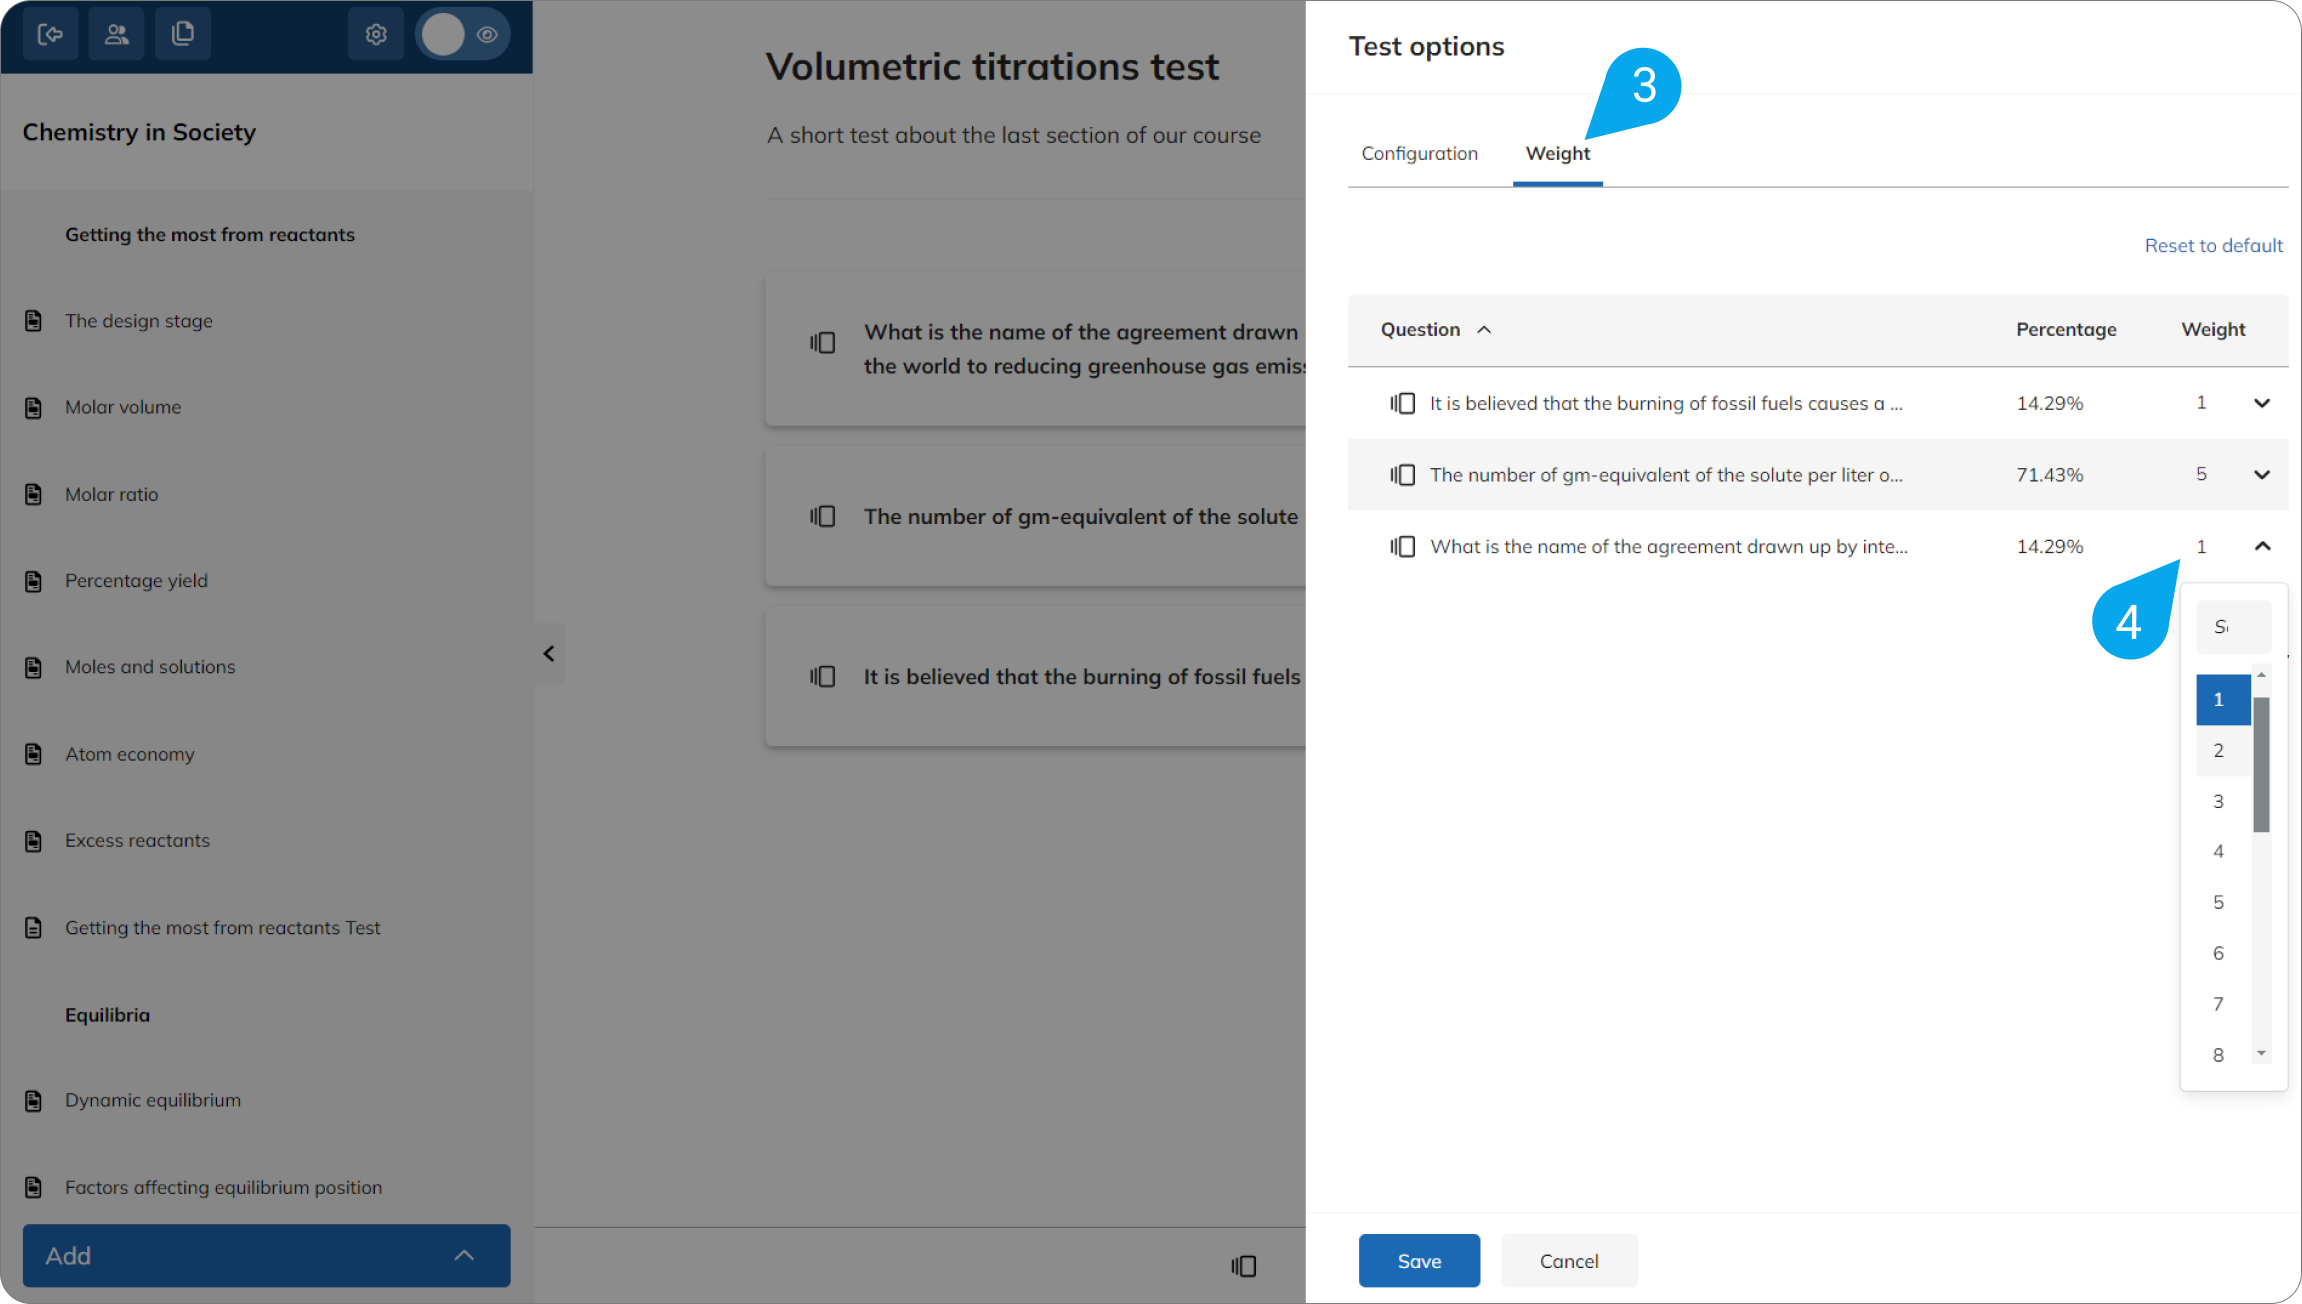Image resolution: width=2302 pixels, height=1304 pixels.
Task: Open the Weight tab
Action: pos(1557,153)
